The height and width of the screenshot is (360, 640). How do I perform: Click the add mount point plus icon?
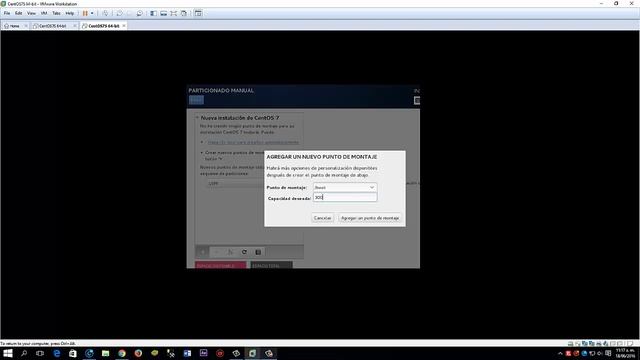click(202, 252)
